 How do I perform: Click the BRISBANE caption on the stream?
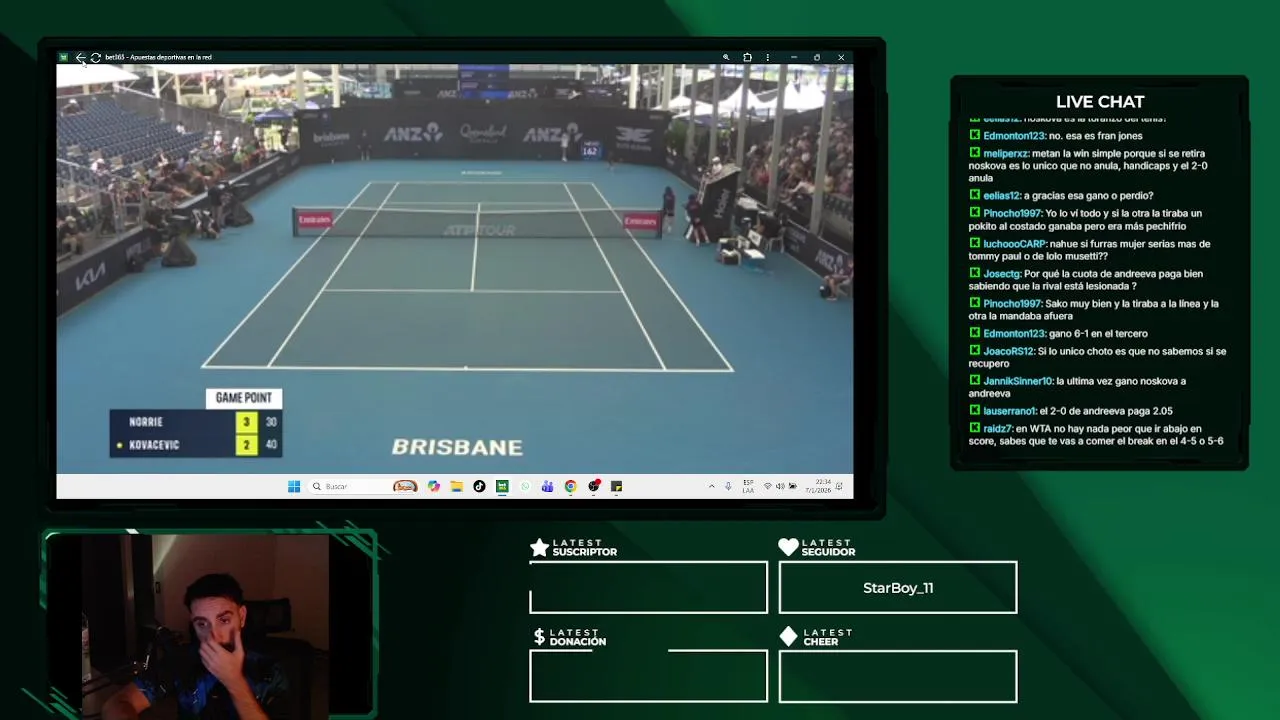click(457, 448)
